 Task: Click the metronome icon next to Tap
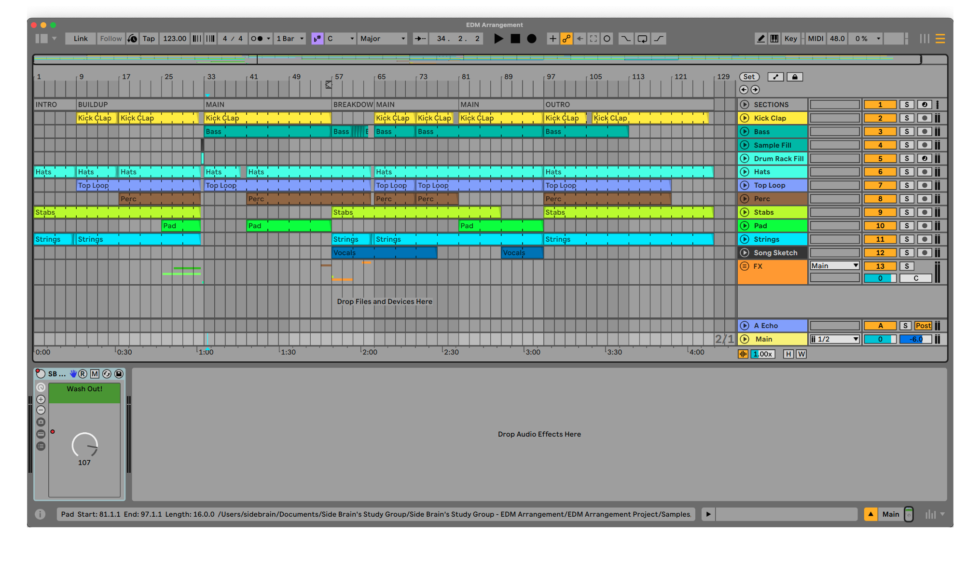point(132,39)
